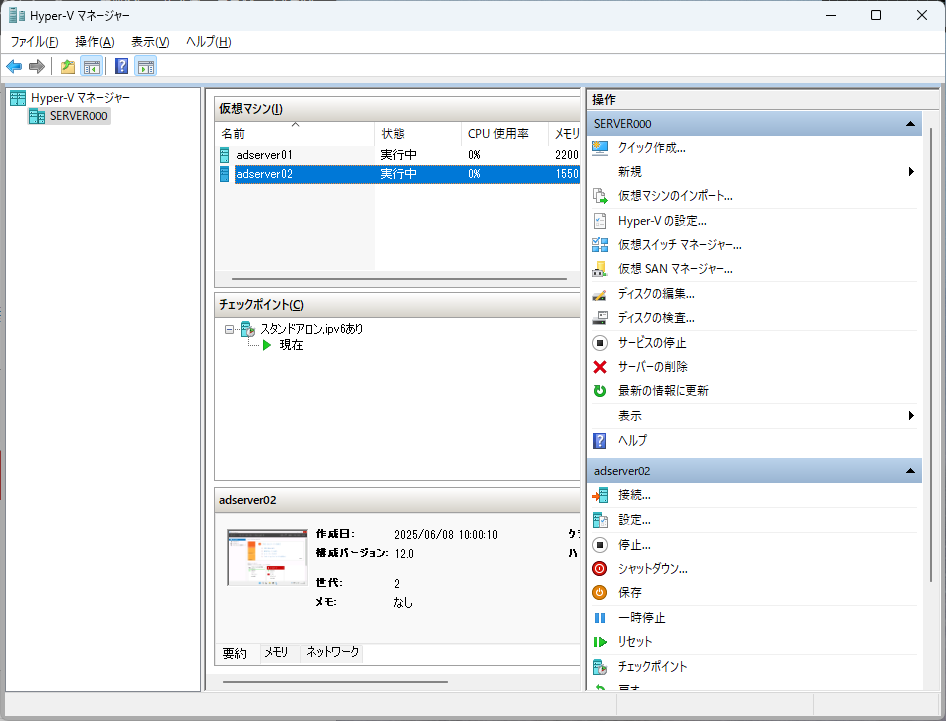Viewport: 946px width, 721px height.
Task: Click the リセット icon
Action: pos(600,642)
